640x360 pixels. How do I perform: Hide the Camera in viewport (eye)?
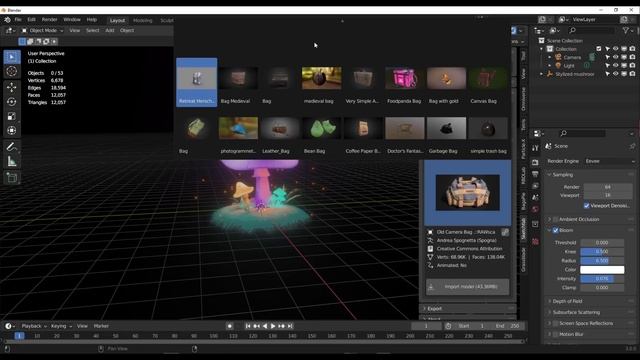(x=616, y=57)
